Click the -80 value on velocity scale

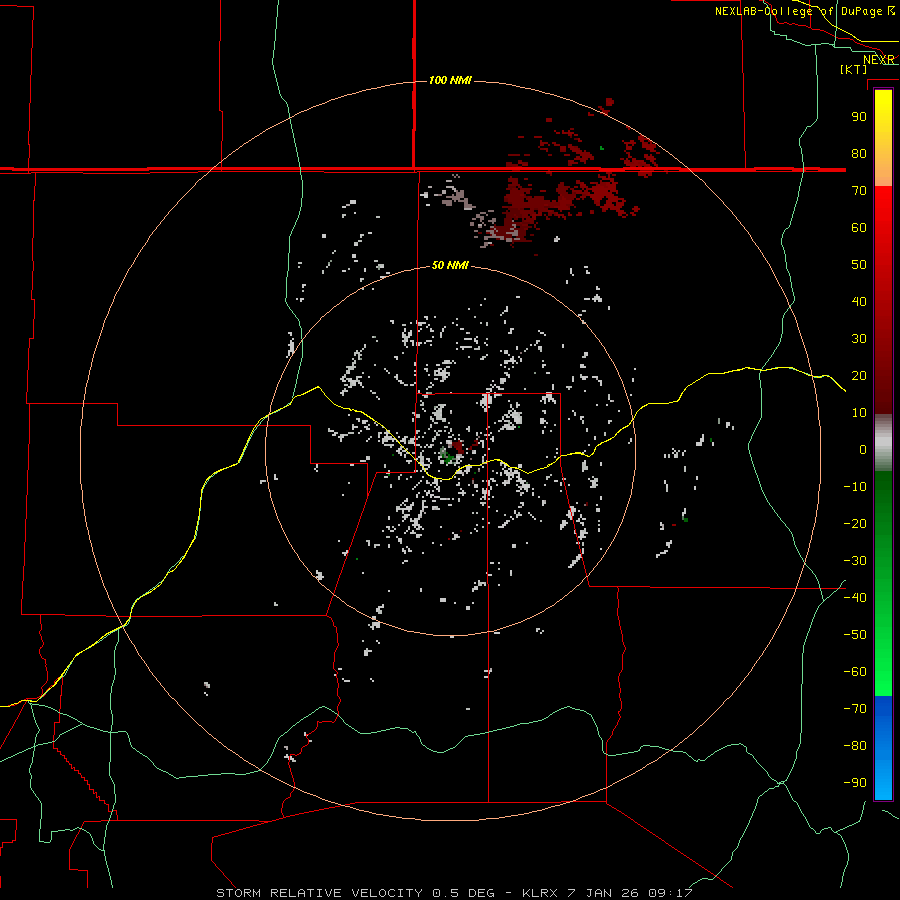(x=855, y=746)
